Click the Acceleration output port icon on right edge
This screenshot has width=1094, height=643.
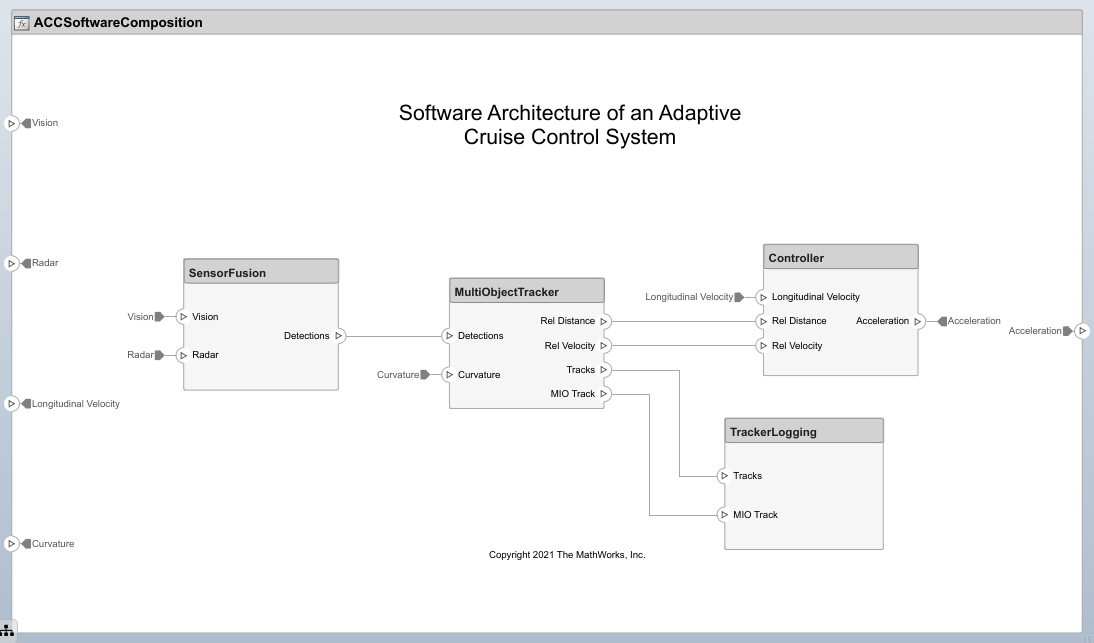coord(1084,331)
